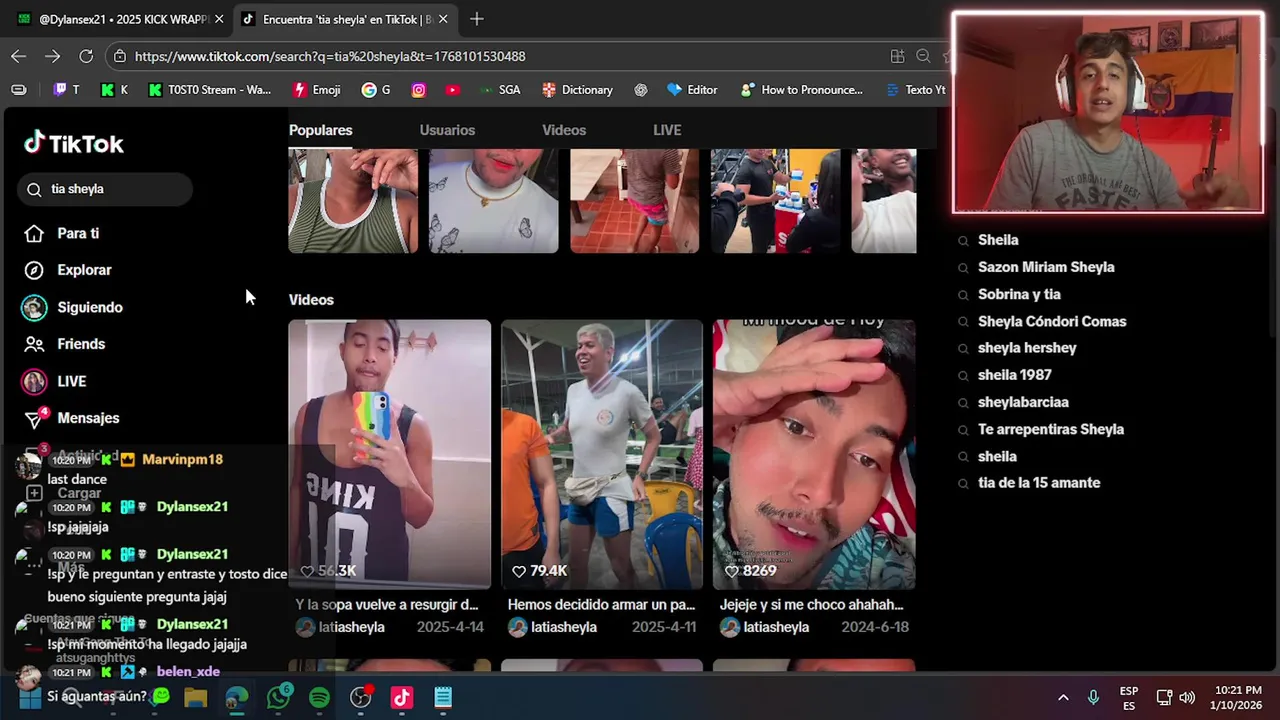Click the 79.4K likes heart
The width and height of the screenshot is (1280, 720).
pos(519,571)
